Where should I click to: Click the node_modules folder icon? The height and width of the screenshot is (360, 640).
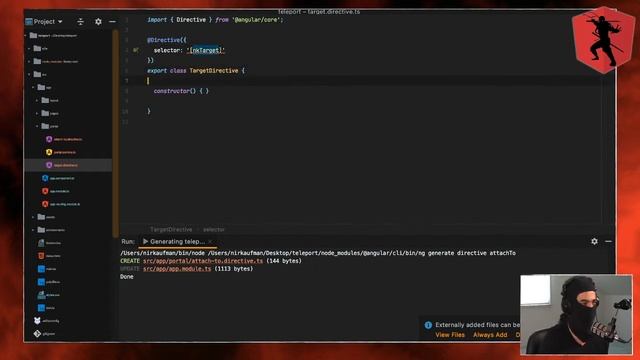(x=37, y=62)
